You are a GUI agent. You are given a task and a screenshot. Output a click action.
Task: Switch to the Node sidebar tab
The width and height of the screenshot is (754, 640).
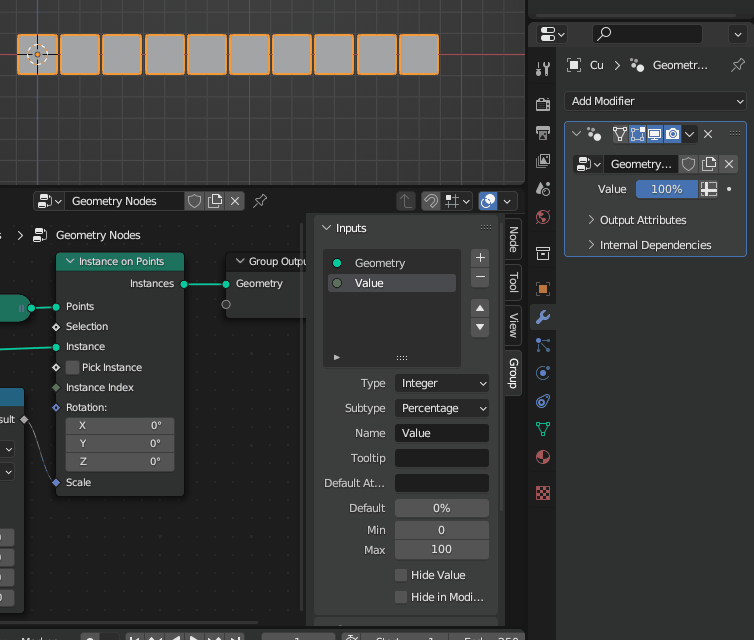click(513, 239)
